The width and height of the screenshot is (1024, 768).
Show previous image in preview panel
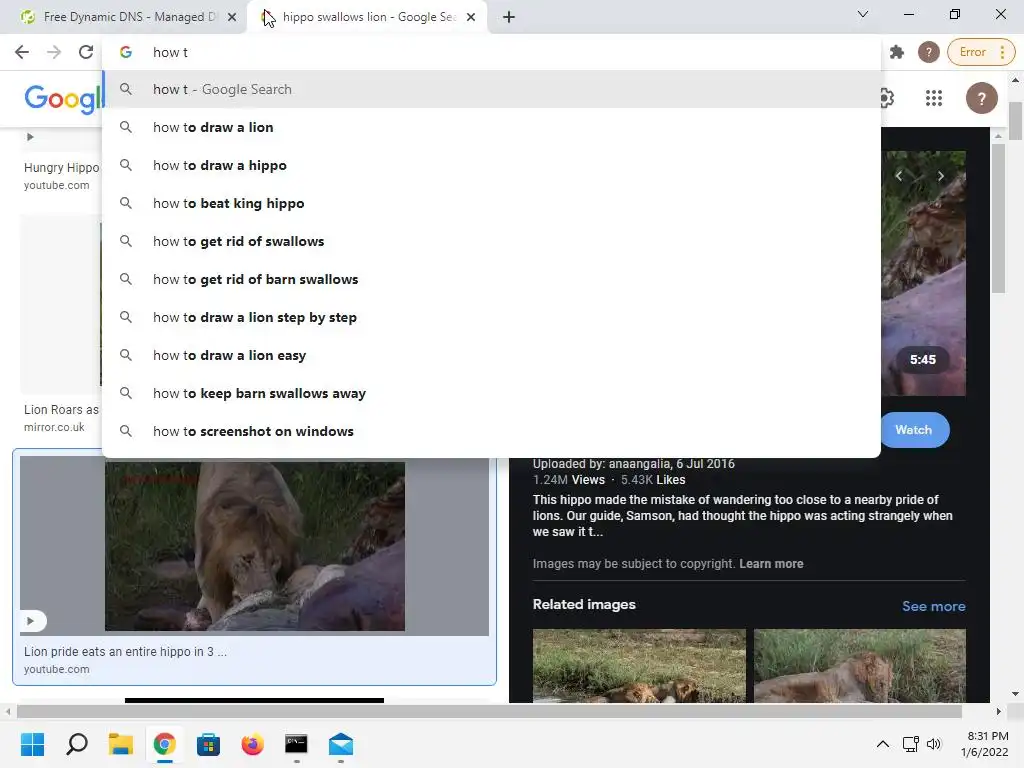tap(899, 176)
